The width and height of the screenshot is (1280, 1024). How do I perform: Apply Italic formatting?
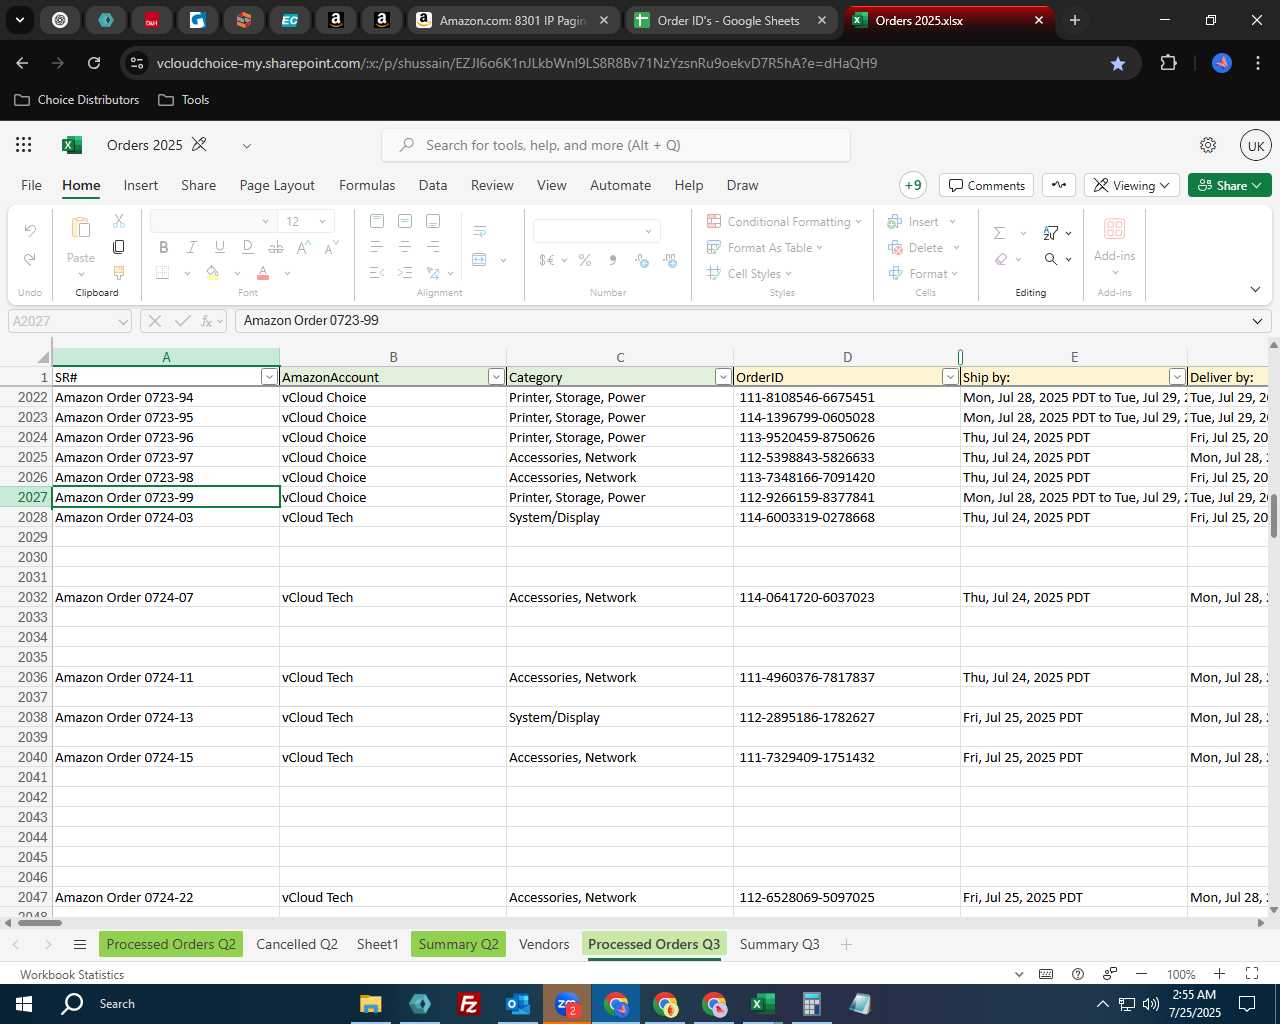(191, 247)
